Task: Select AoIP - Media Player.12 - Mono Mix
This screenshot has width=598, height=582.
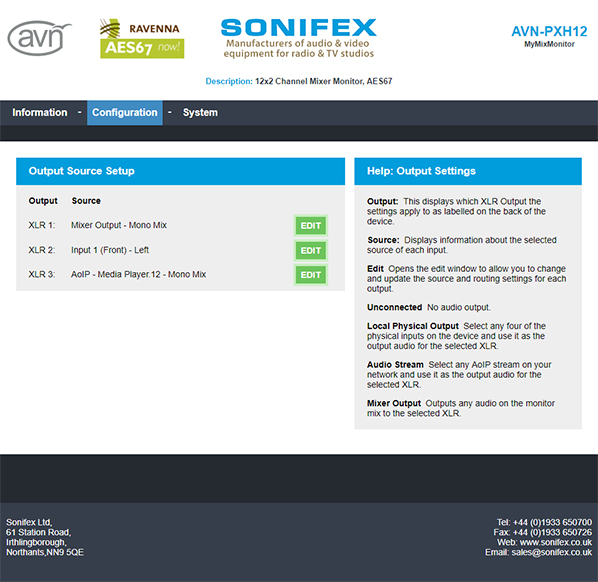Action: (138, 275)
